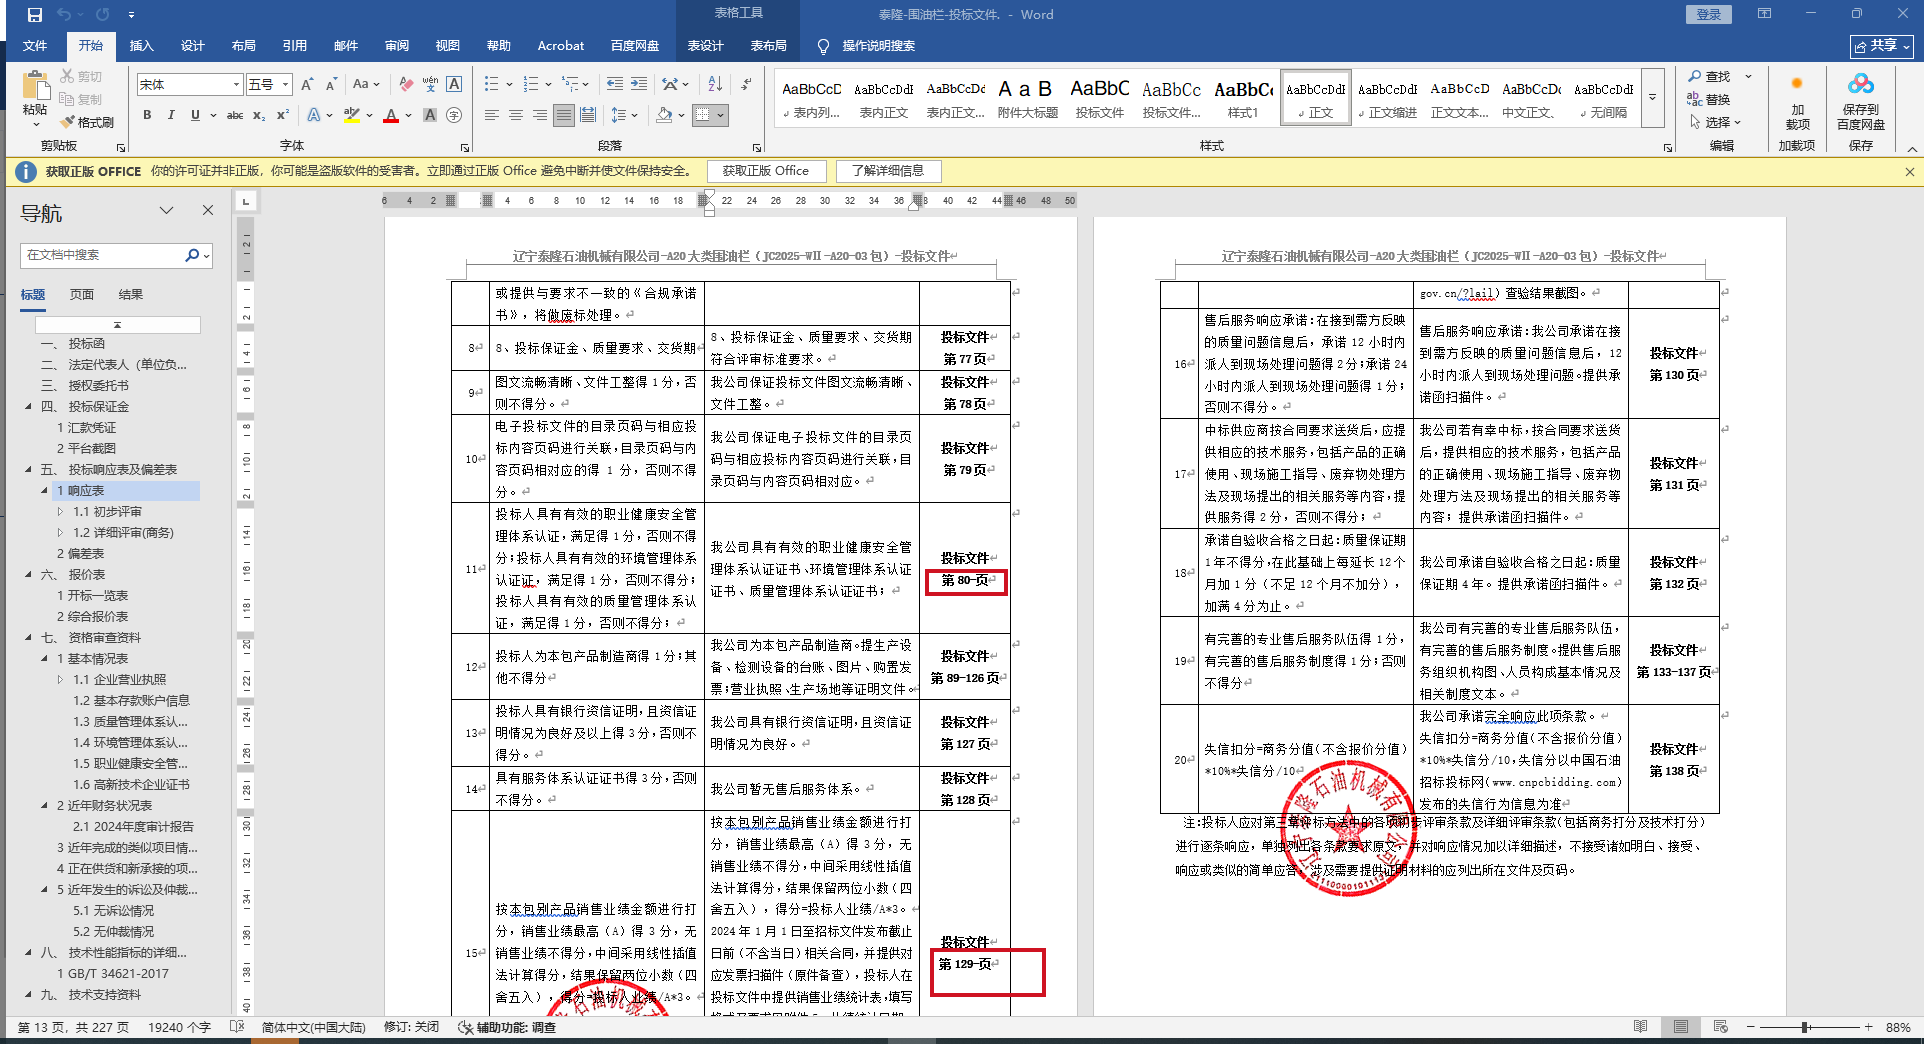The height and width of the screenshot is (1044, 1924).
Task: Switch to Web Layout view in status bar
Action: [1721, 1027]
